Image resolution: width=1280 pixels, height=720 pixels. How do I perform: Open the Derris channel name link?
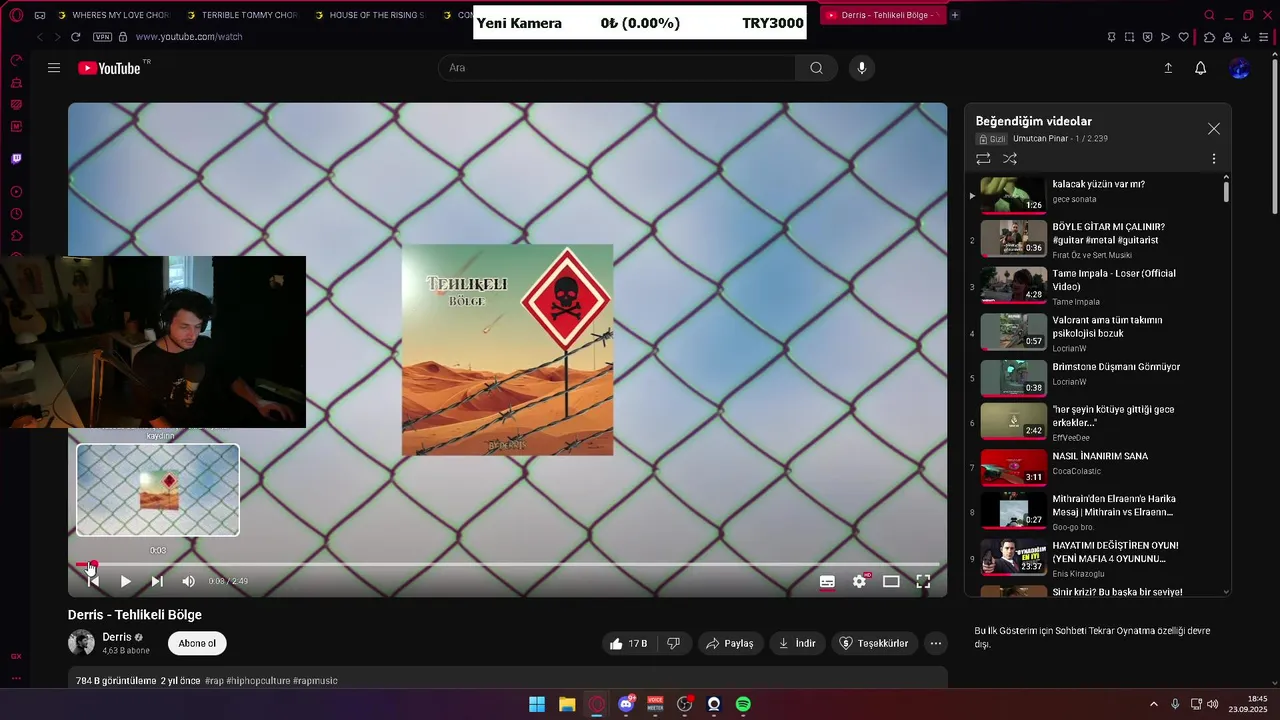(117, 637)
